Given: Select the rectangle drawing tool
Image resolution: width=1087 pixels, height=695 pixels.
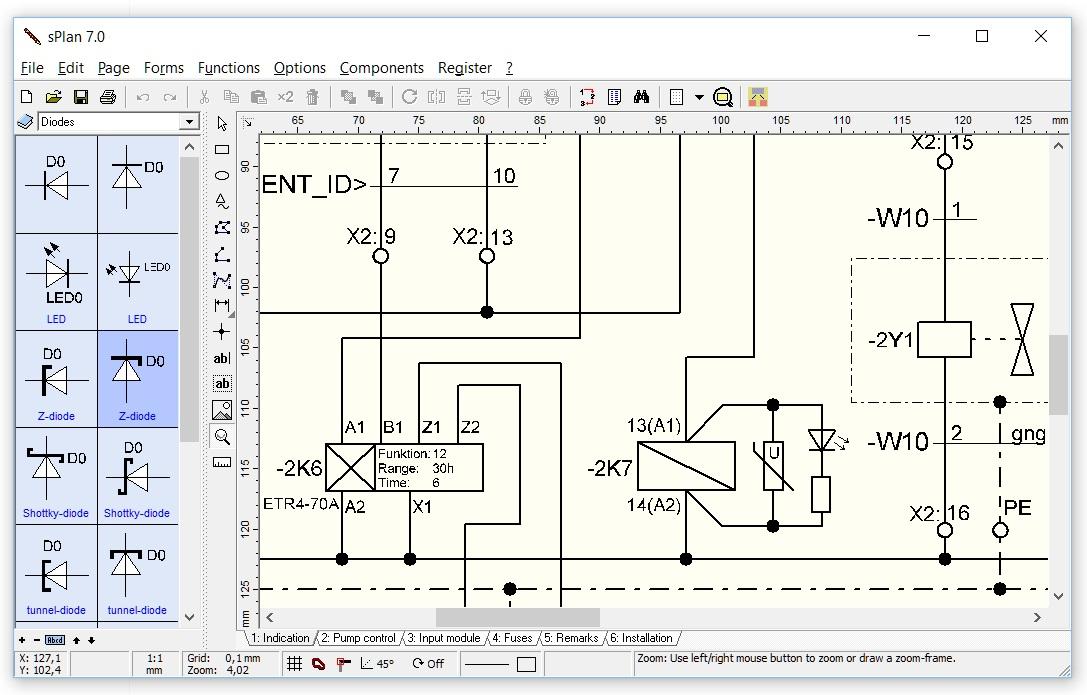Looking at the screenshot, I should pos(222,150).
